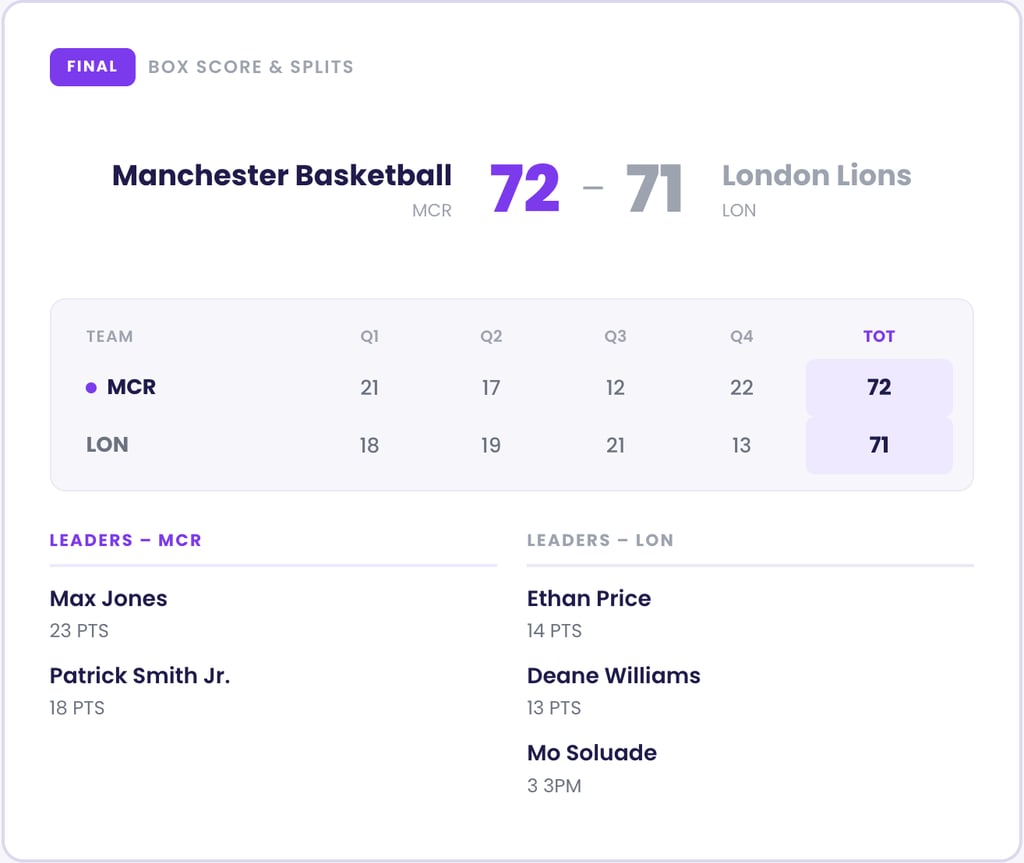Open Ethan Price player entry

pyautogui.click(x=588, y=599)
